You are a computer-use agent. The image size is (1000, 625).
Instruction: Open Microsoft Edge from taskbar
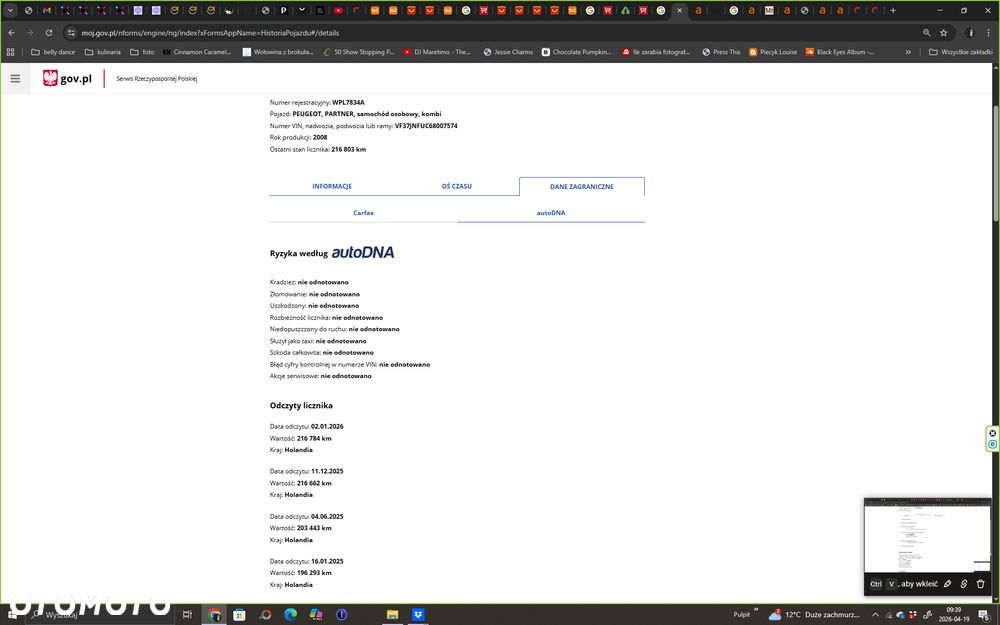(290, 614)
